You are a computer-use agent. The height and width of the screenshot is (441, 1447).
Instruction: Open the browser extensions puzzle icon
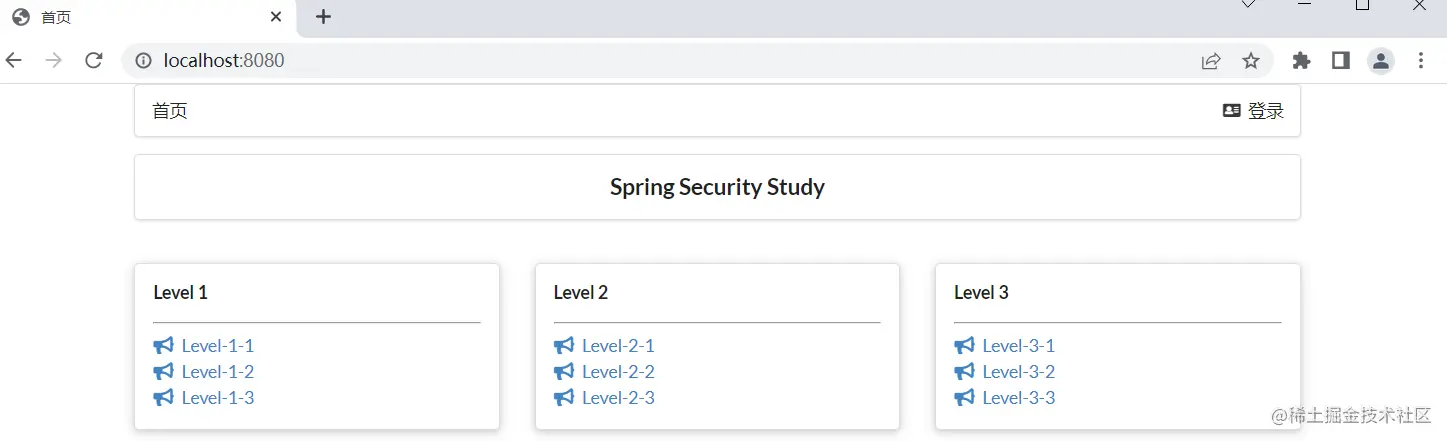pyautogui.click(x=1301, y=61)
